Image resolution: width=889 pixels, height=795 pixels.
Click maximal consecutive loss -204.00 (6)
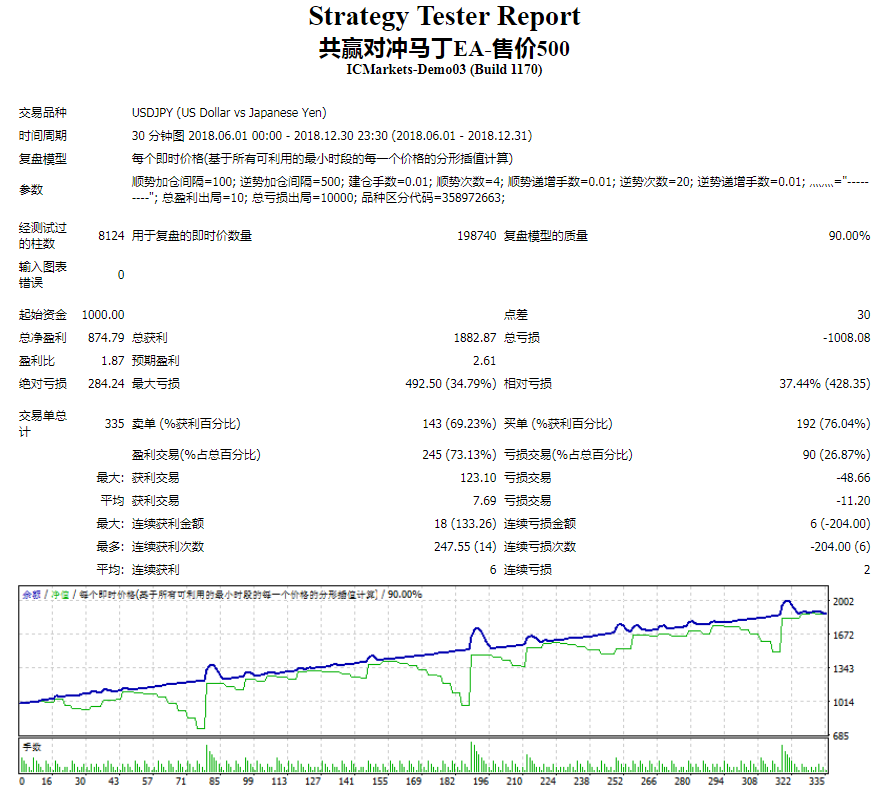[x=840, y=547]
